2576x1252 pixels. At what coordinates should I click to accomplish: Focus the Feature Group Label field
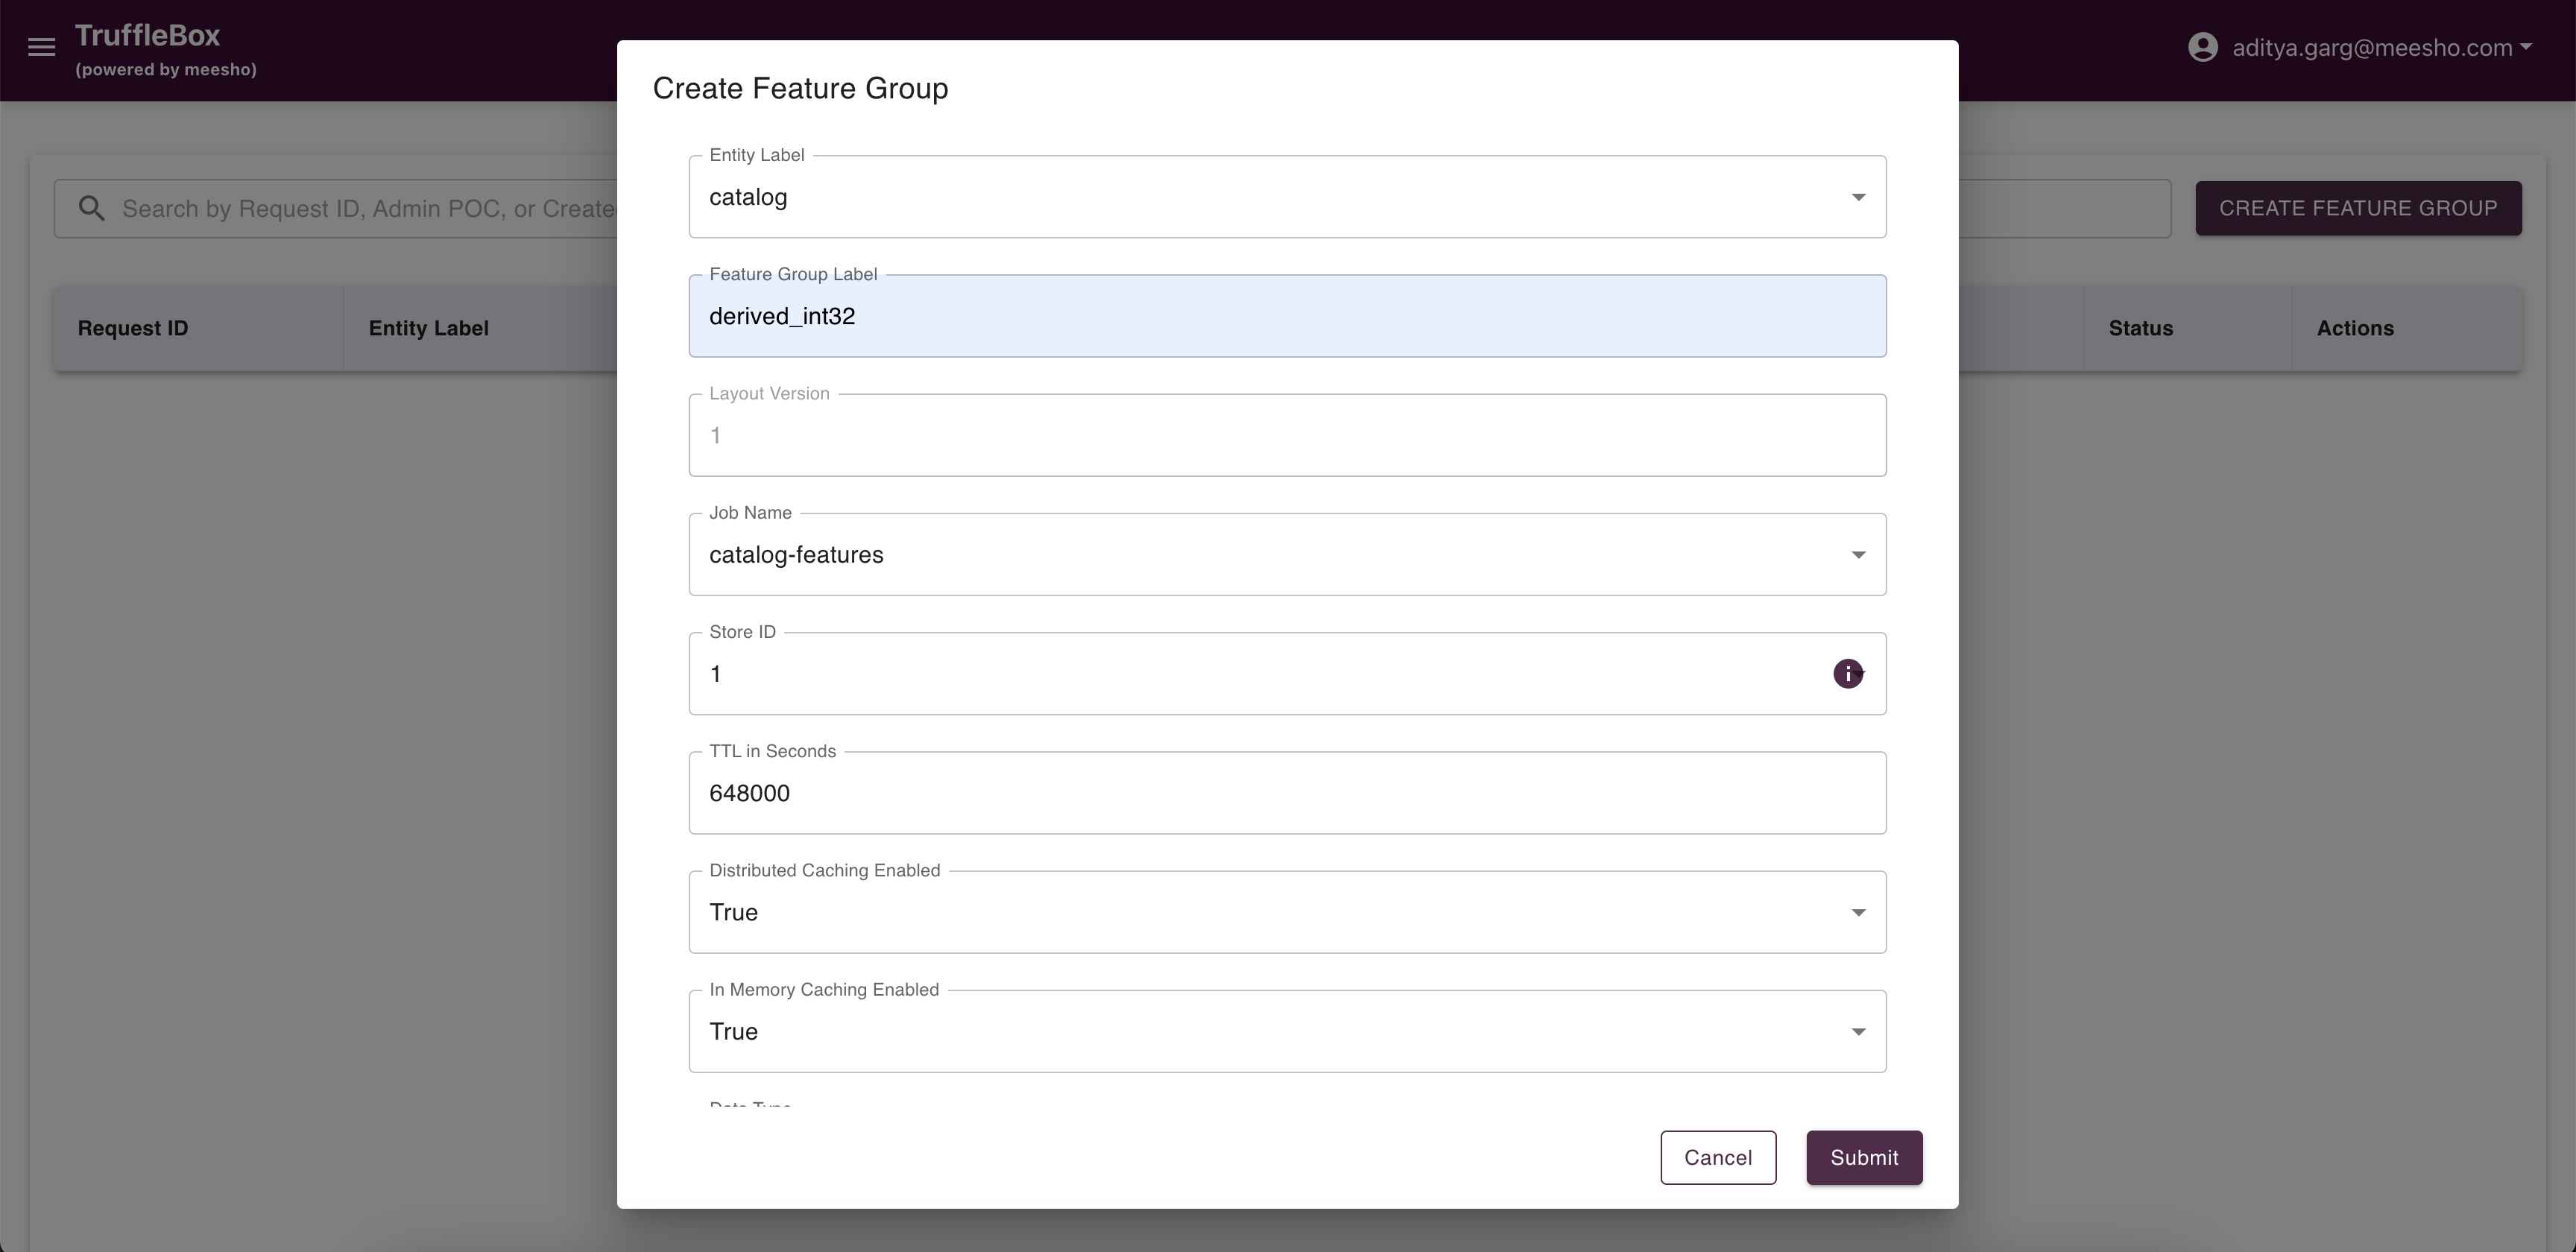pos(1287,316)
